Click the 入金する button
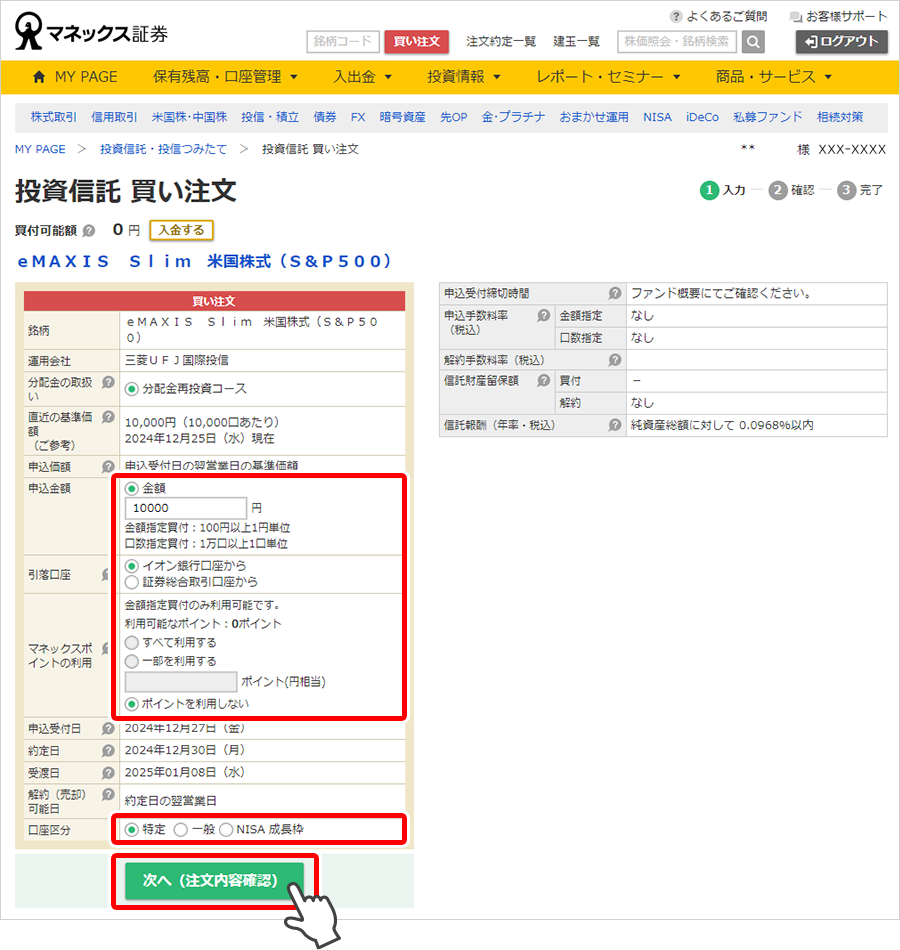Image resolution: width=900 pixels, height=950 pixels. (x=181, y=230)
